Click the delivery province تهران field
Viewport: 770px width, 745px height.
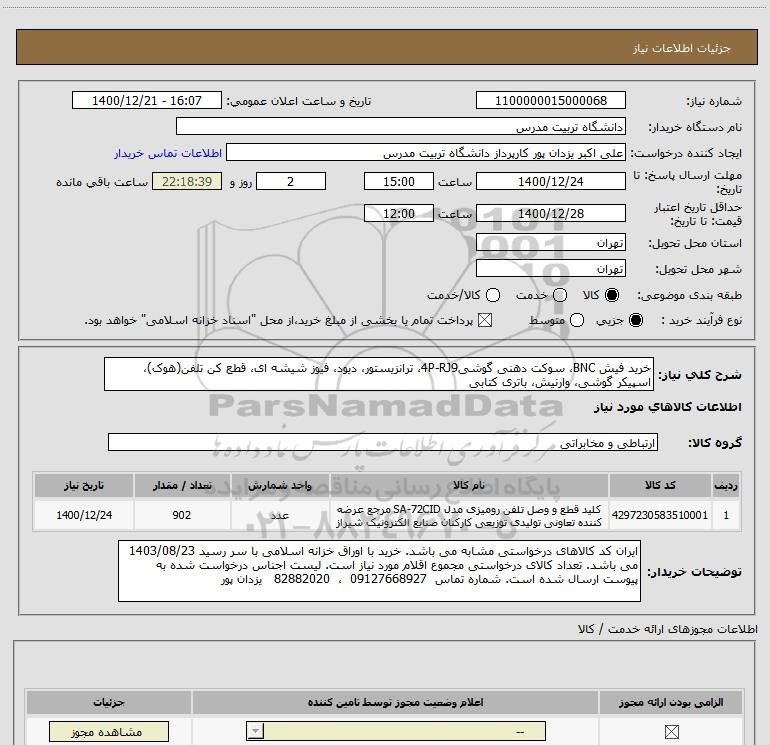click(x=550, y=243)
